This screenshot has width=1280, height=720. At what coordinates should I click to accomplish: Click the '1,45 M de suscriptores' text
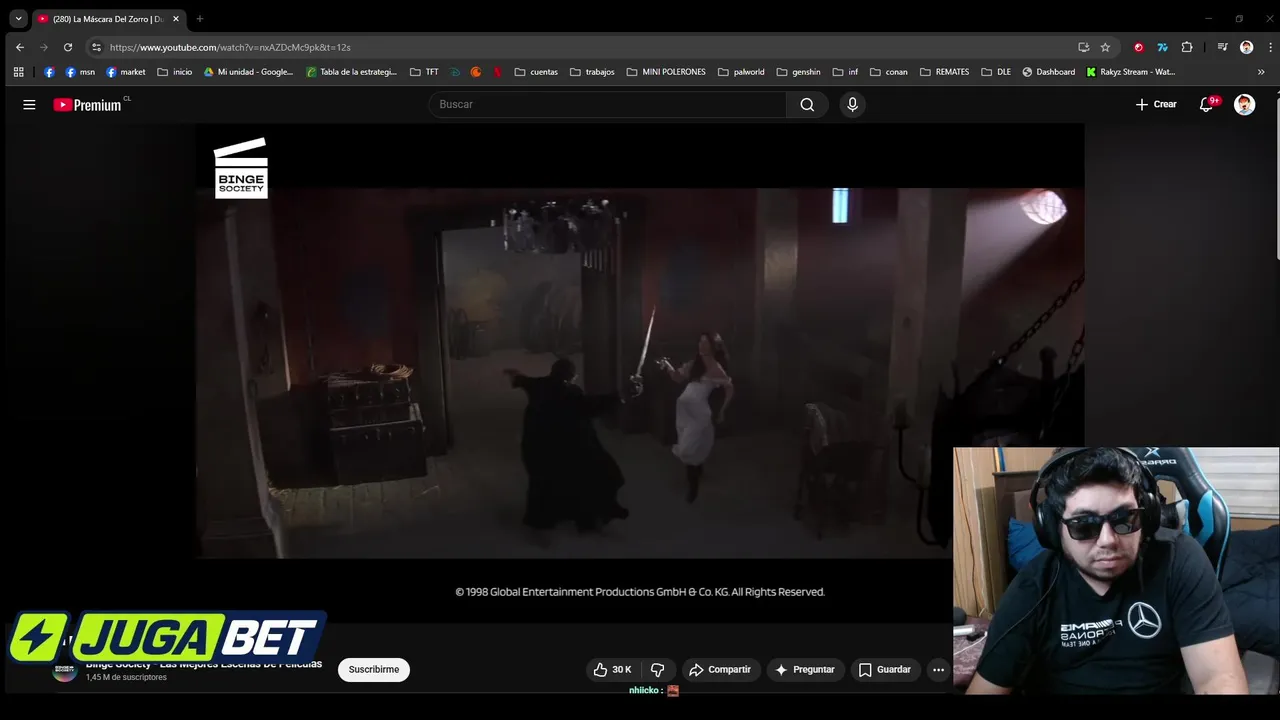coord(126,677)
